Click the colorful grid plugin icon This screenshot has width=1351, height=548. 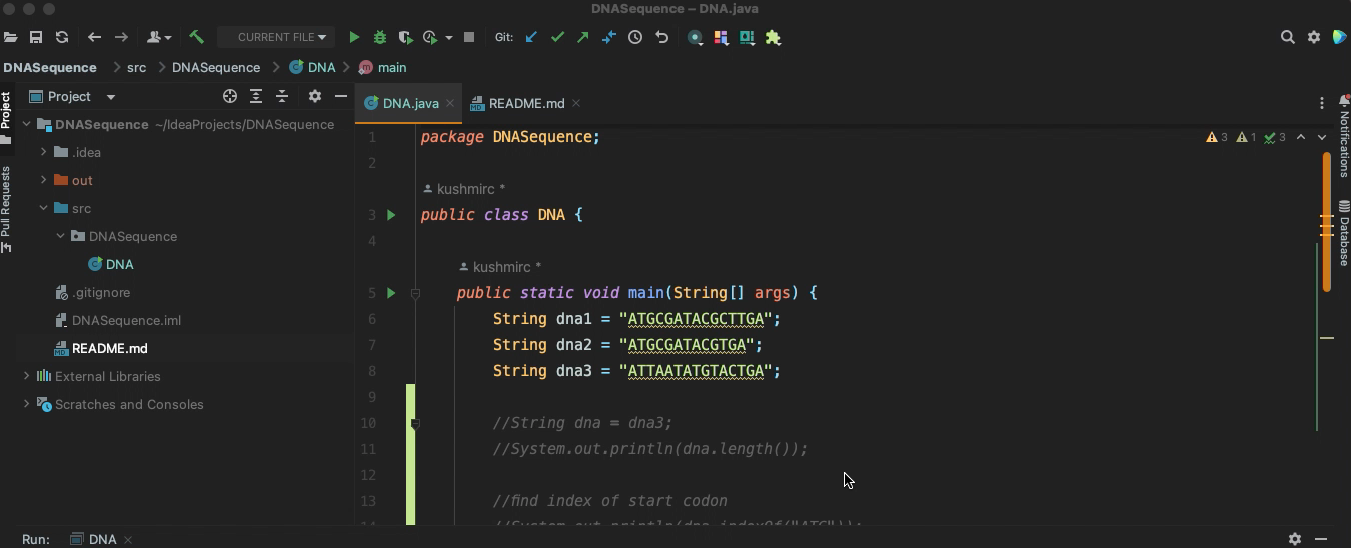pyautogui.click(x=721, y=37)
